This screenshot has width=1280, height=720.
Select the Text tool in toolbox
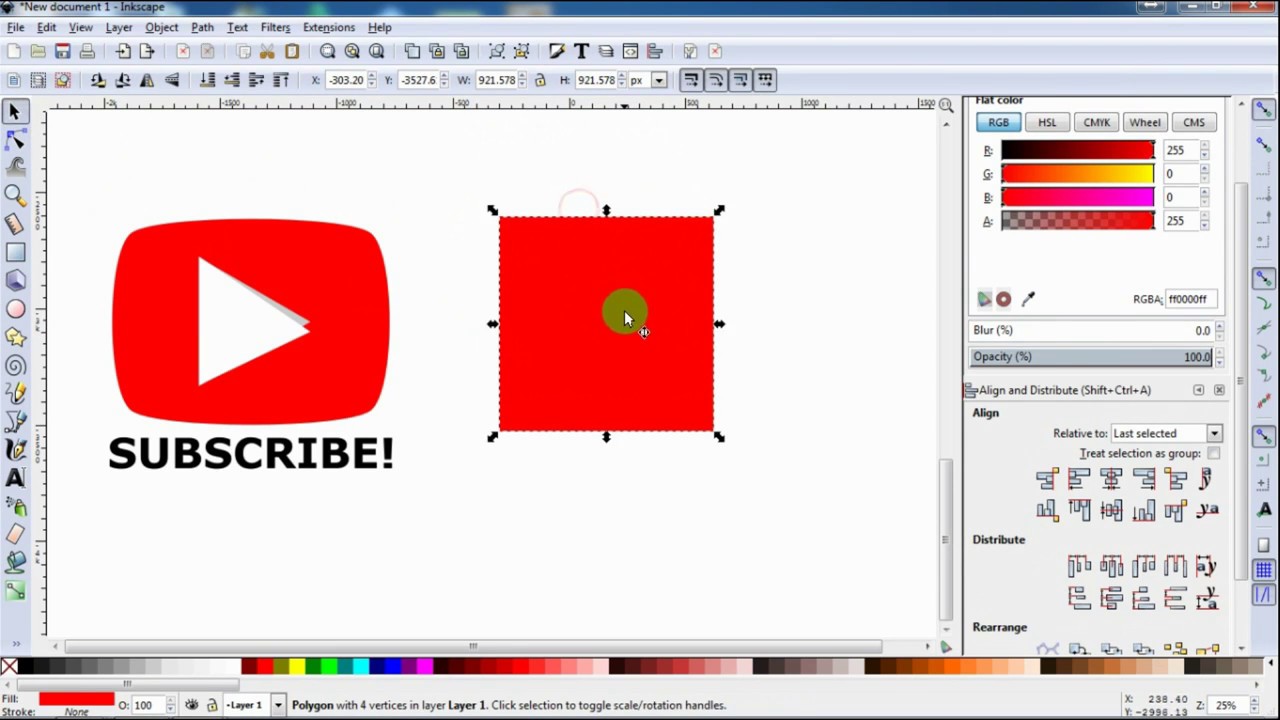[x=15, y=478]
